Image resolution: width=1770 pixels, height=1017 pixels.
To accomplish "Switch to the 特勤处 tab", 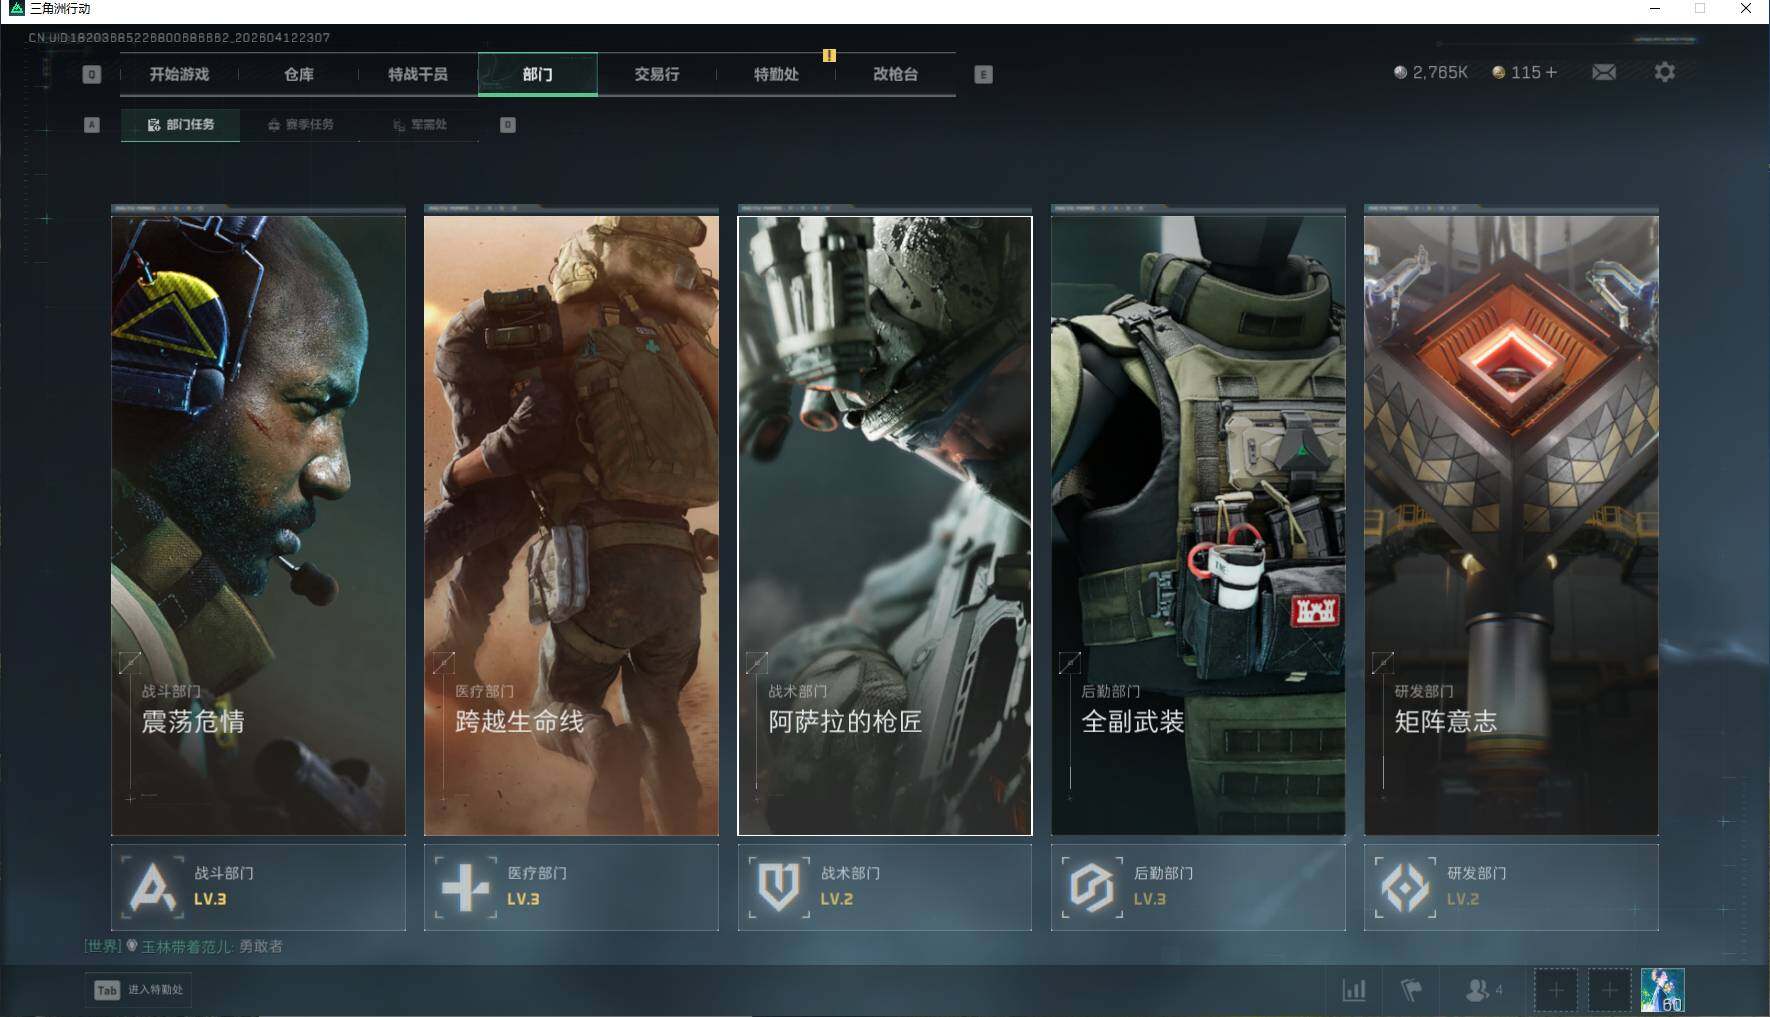I will coord(776,74).
